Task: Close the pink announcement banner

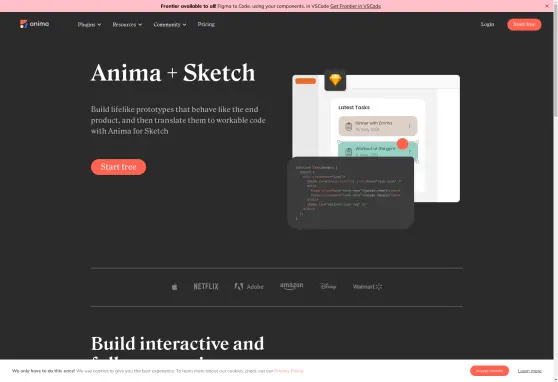Action: (x=547, y=6)
